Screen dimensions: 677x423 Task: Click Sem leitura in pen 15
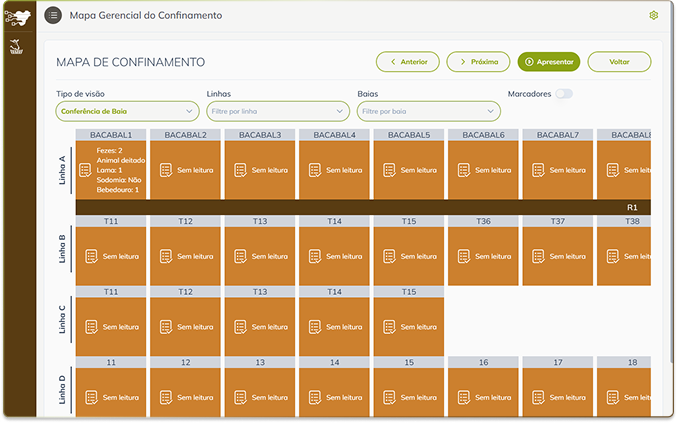click(419, 398)
